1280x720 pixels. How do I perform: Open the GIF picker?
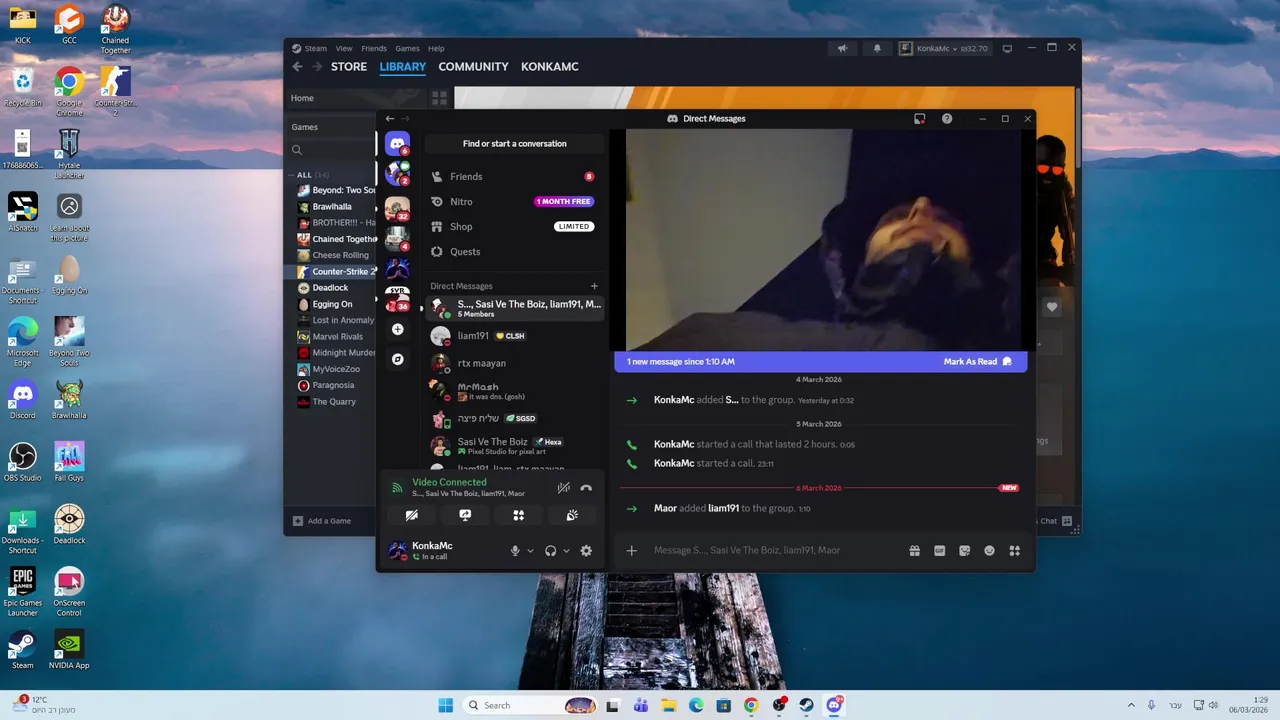click(x=939, y=550)
